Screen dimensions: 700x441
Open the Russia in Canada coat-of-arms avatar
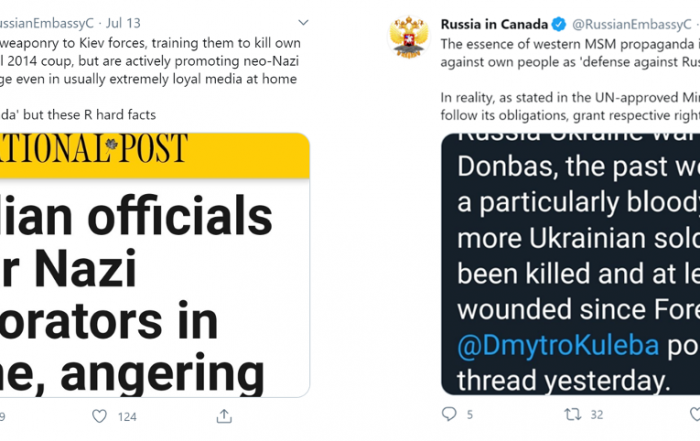pos(408,37)
